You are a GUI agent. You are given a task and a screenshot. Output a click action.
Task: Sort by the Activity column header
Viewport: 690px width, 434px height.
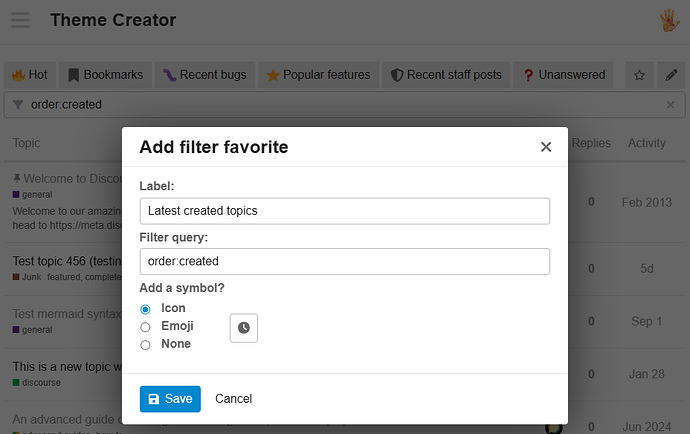[646, 143]
